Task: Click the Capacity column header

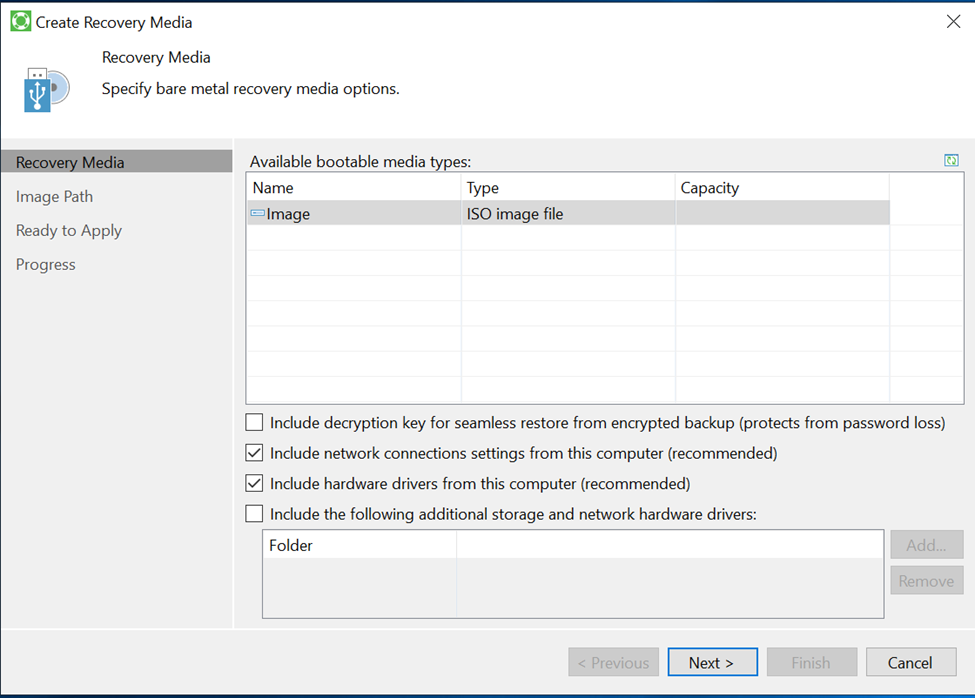Action: pos(781,188)
